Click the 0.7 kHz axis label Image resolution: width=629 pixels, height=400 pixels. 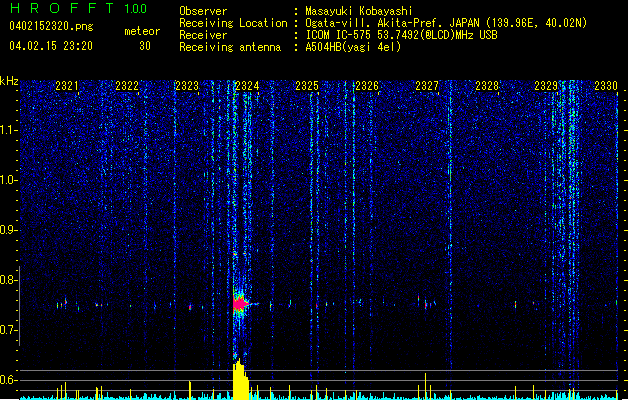(8, 330)
